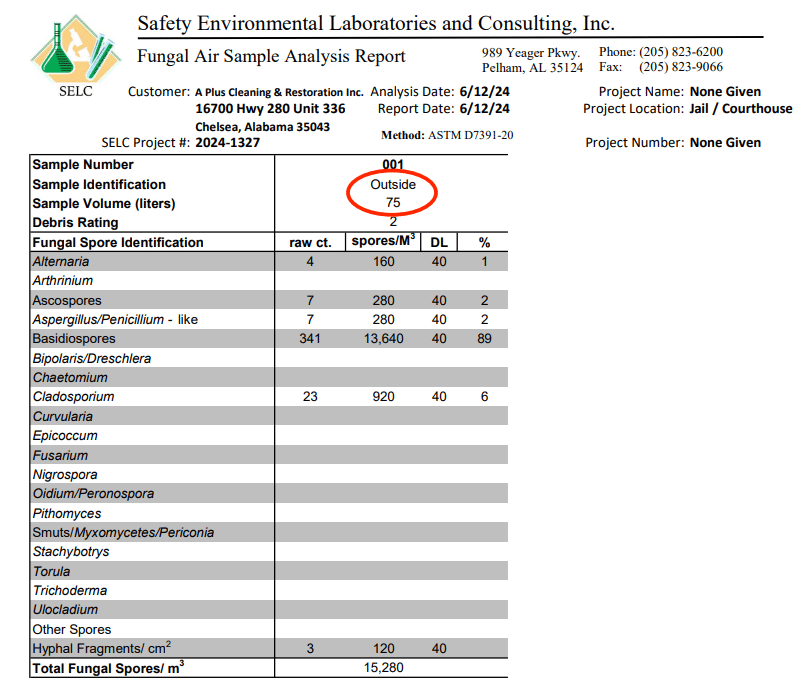The height and width of the screenshot is (680, 801).
Task: Click the Cladosporium raw count 23
Action: point(310,397)
